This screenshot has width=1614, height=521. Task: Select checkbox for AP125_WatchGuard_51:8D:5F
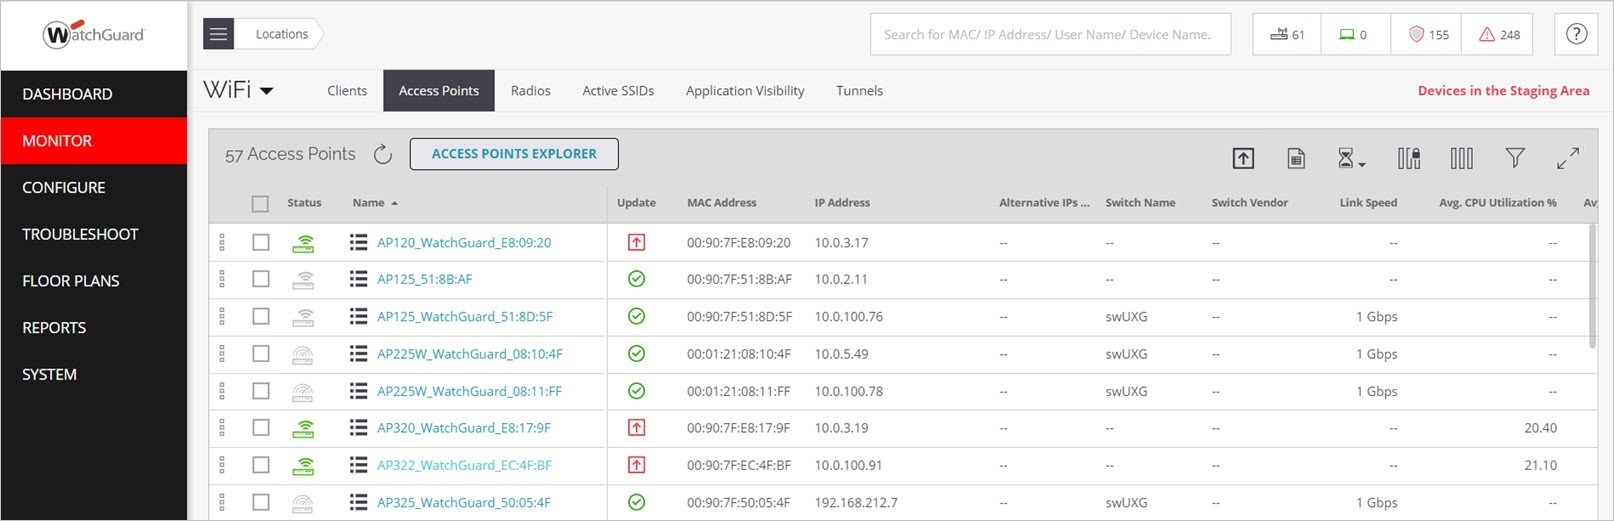click(x=261, y=316)
